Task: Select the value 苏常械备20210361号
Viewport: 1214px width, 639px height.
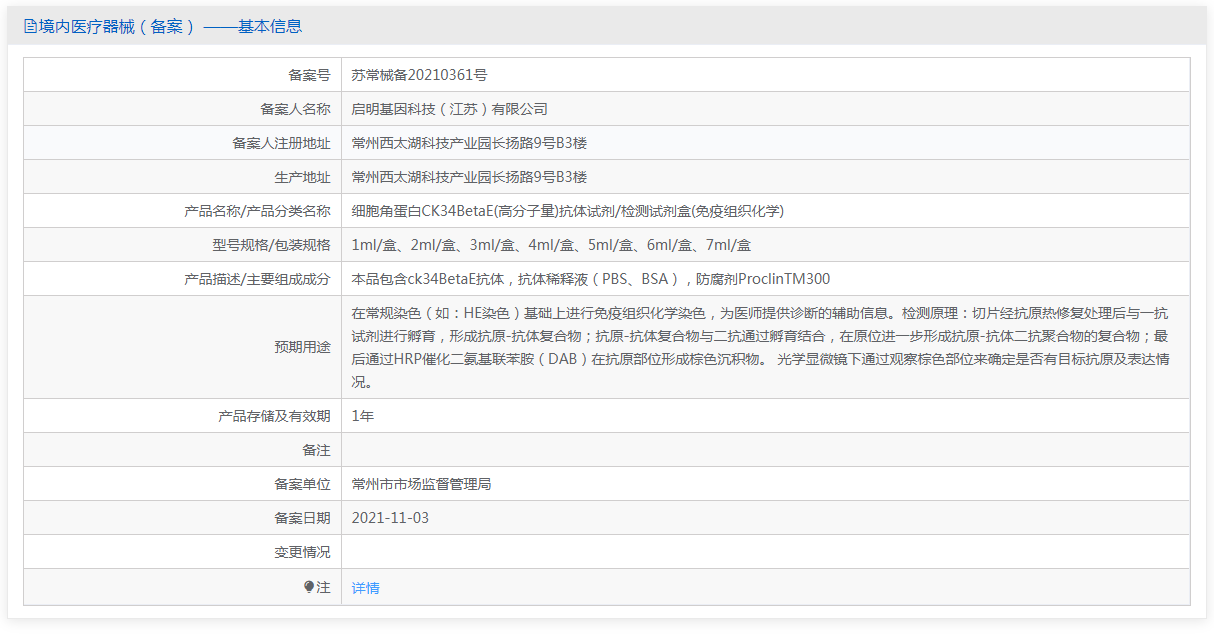Action: click(420, 75)
